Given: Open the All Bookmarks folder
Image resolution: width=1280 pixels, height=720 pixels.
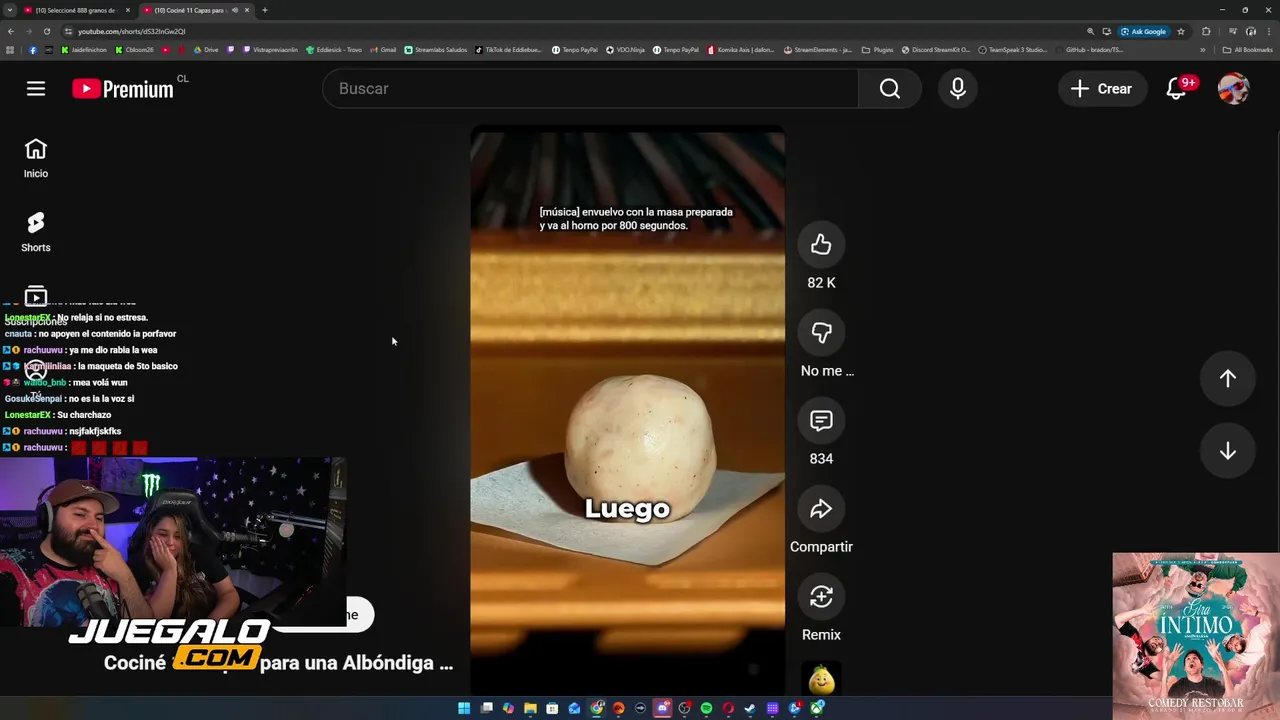Looking at the screenshot, I should (x=1247, y=50).
